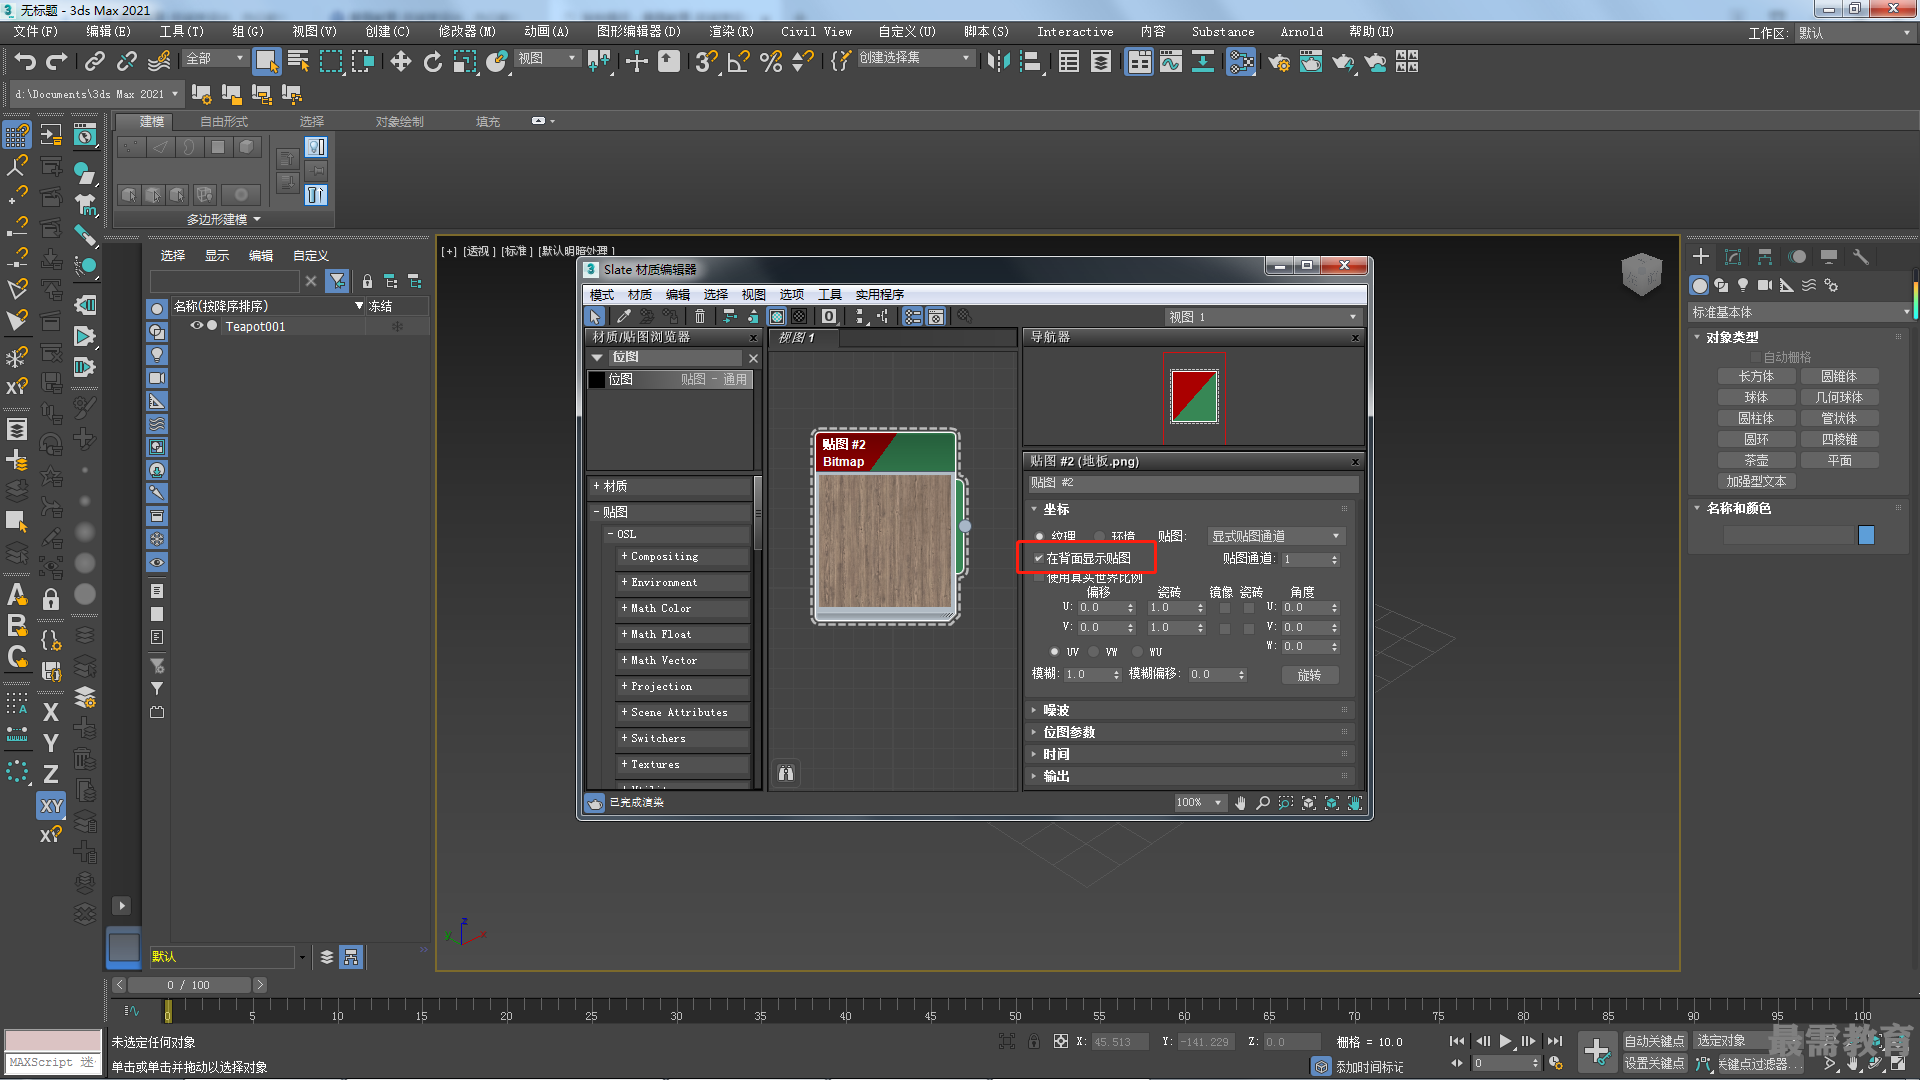Delete selected node in Slate editor
Image resolution: width=1920 pixels, height=1080 pixels.
700,316
